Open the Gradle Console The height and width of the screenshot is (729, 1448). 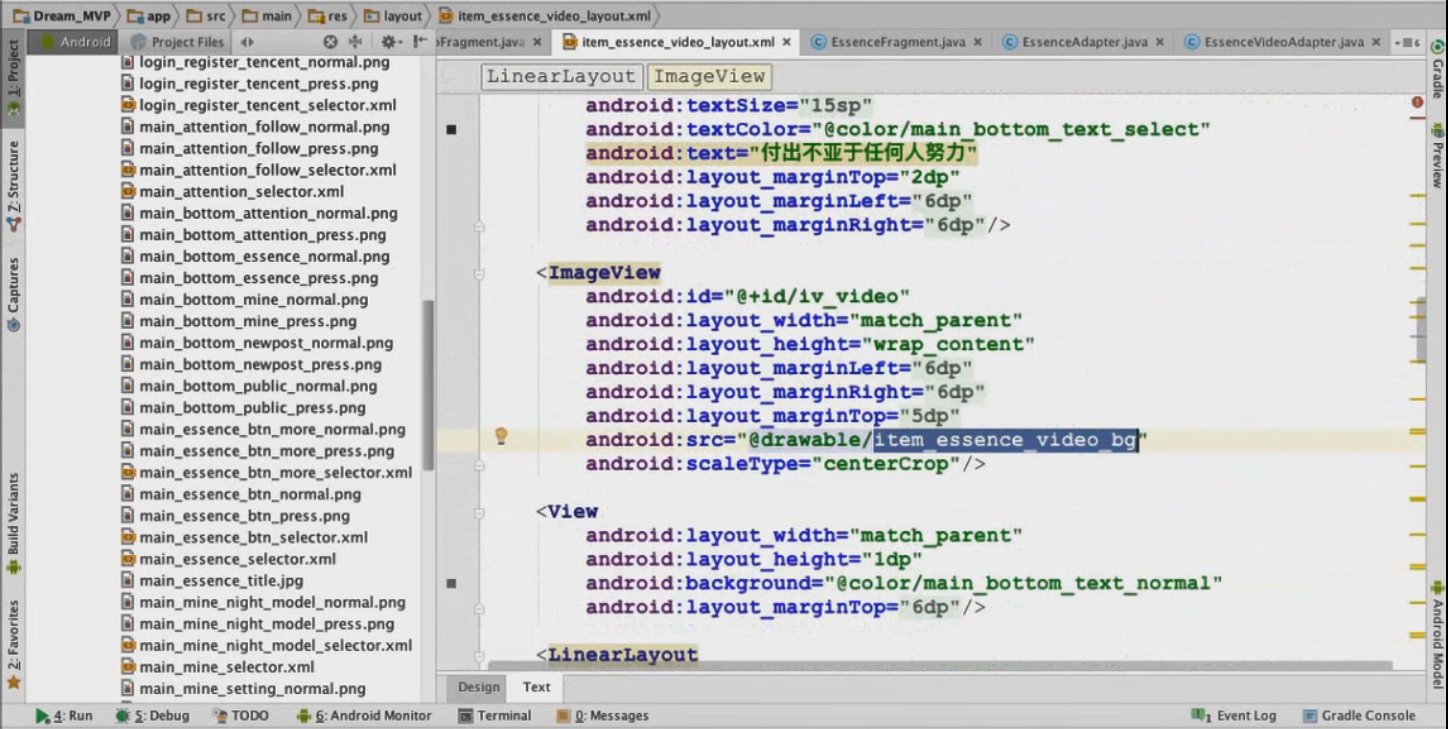pyautogui.click(x=1360, y=715)
